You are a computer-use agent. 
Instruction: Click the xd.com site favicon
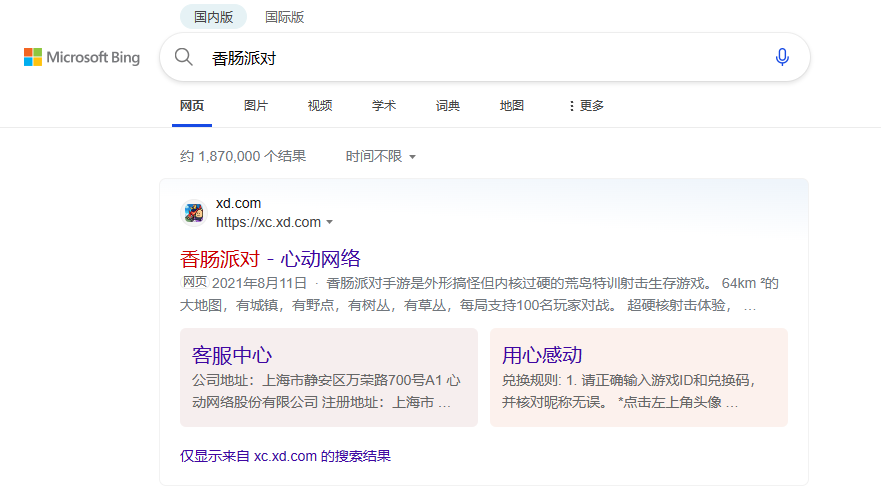pyautogui.click(x=194, y=213)
